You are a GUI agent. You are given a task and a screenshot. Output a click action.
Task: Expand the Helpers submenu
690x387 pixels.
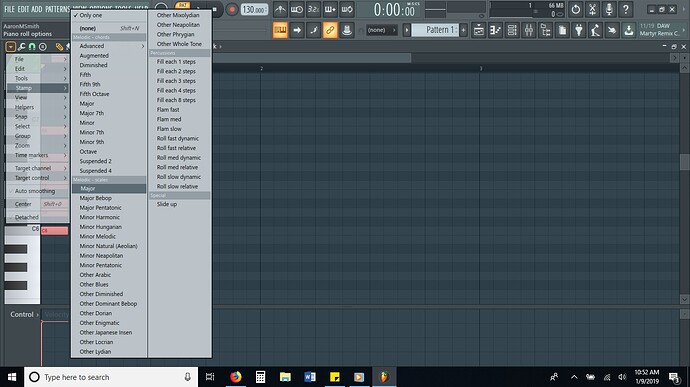click(x=38, y=107)
